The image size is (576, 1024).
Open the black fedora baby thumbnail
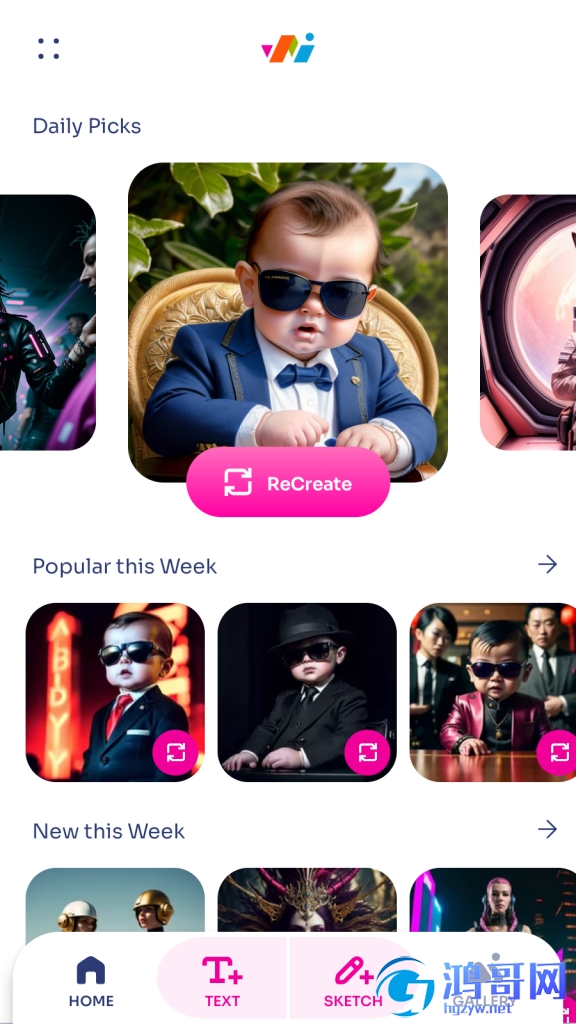(307, 692)
